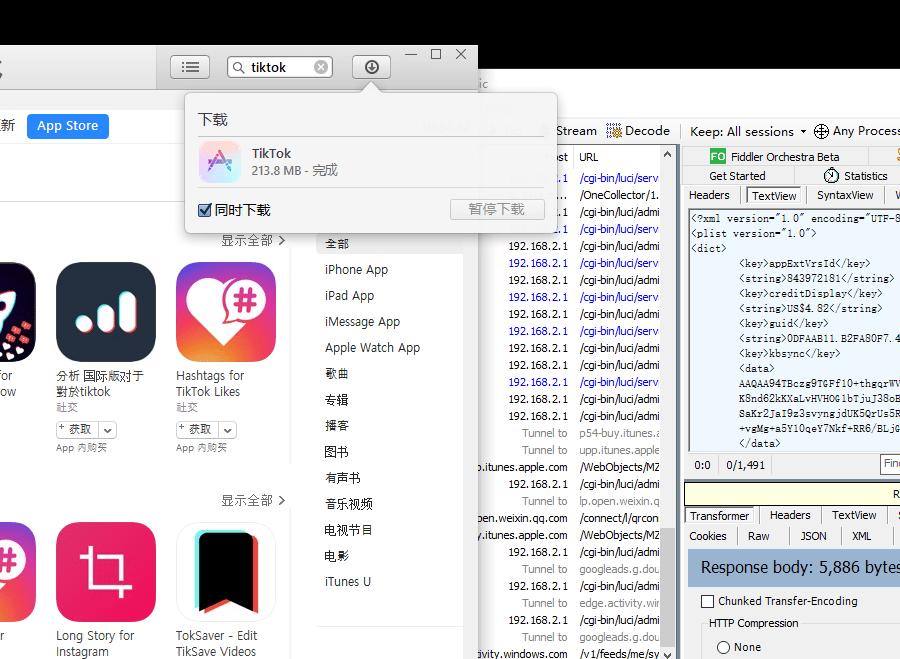Image resolution: width=900 pixels, height=659 pixels.
Task: Select the App Store tab
Action: (x=67, y=125)
